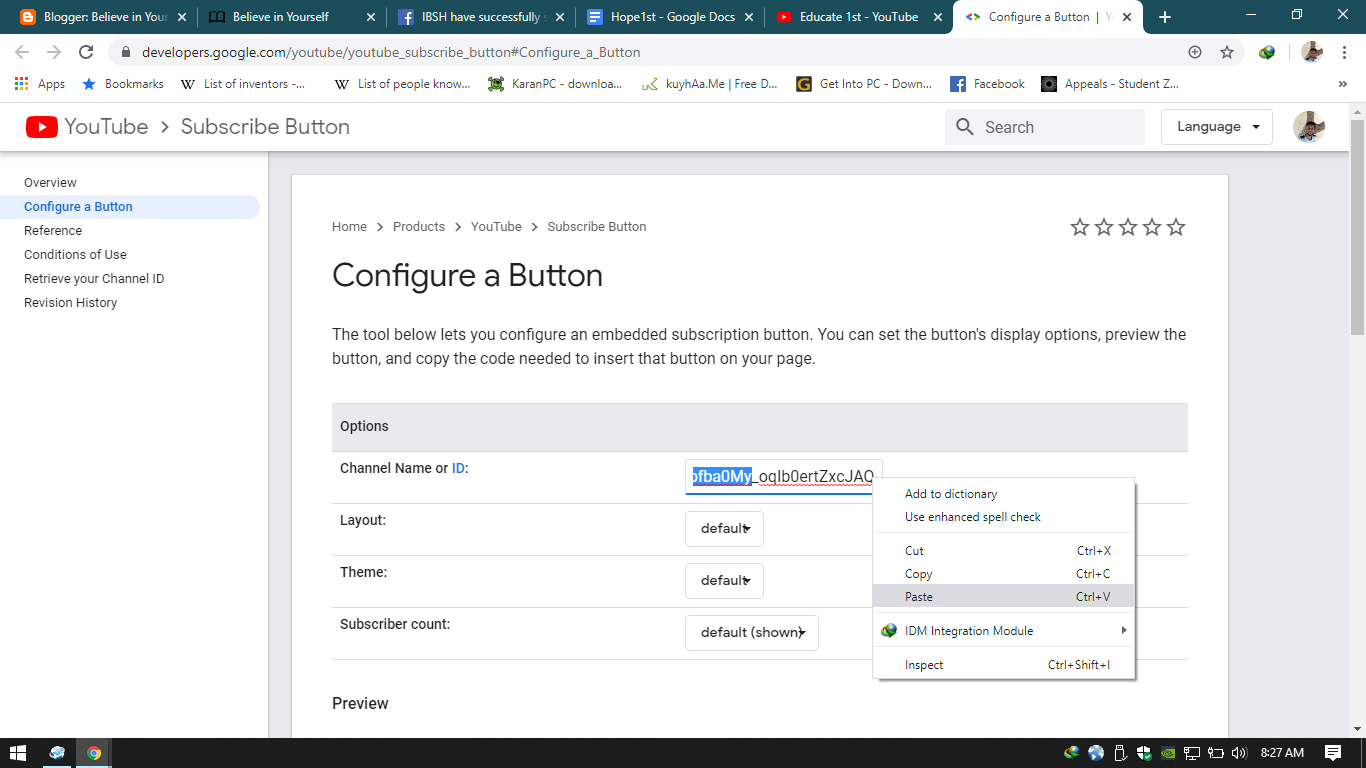Switch to the IBSH Facebook tab
This screenshot has height=768, width=1366.
pyautogui.click(x=481, y=17)
